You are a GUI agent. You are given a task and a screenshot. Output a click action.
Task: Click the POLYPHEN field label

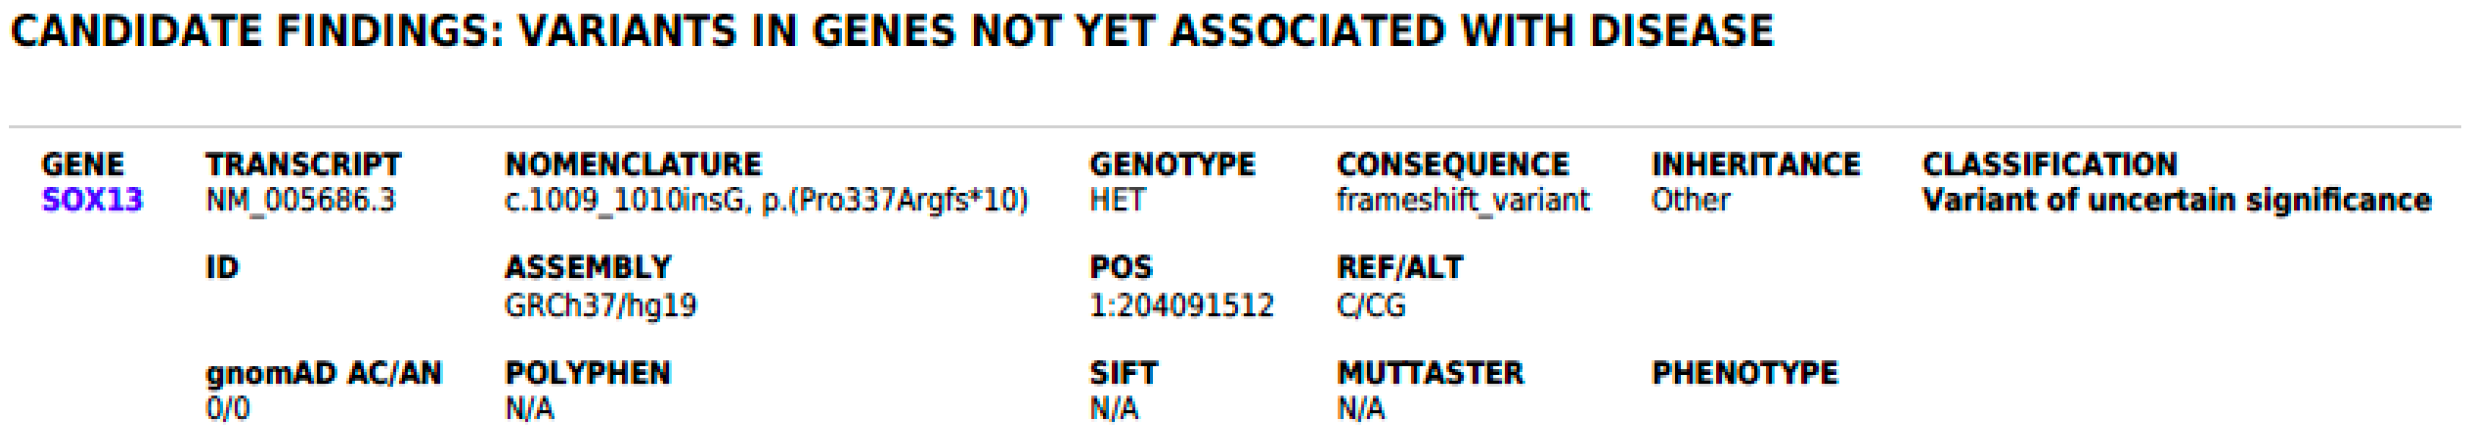pos(587,373)
